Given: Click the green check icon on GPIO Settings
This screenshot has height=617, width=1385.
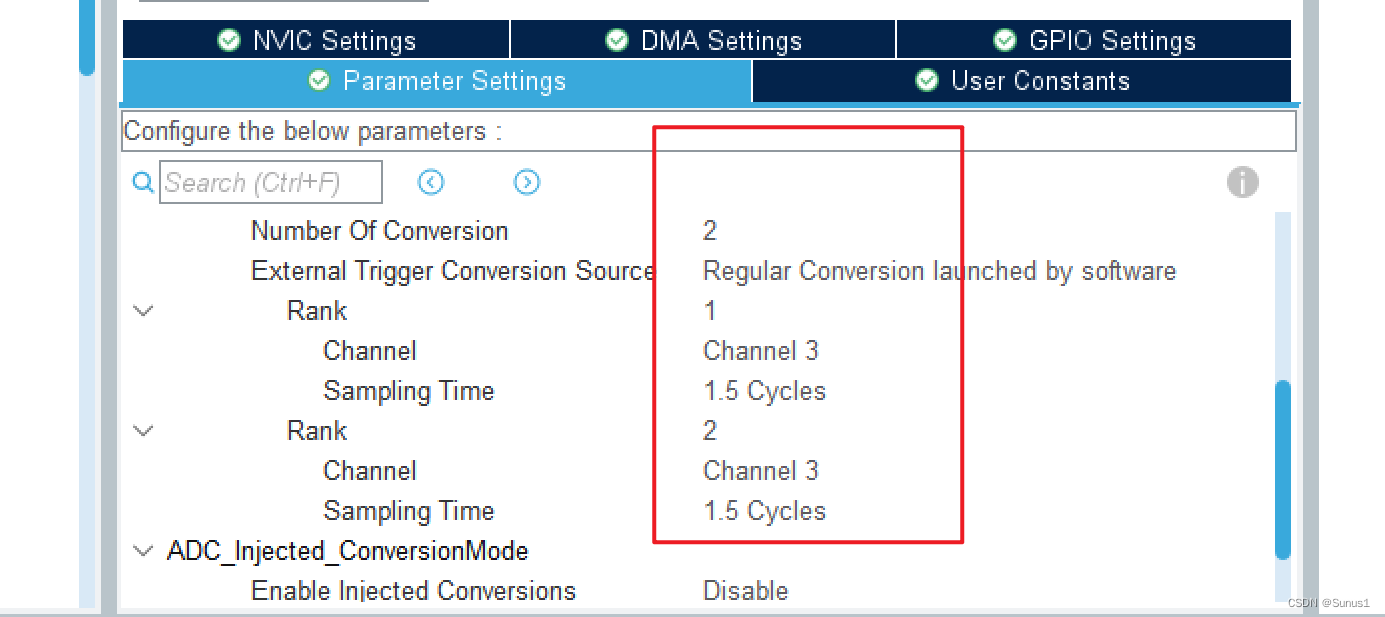Looking at the screenshot, I should pyautogui.click(x=1004, y=40).
